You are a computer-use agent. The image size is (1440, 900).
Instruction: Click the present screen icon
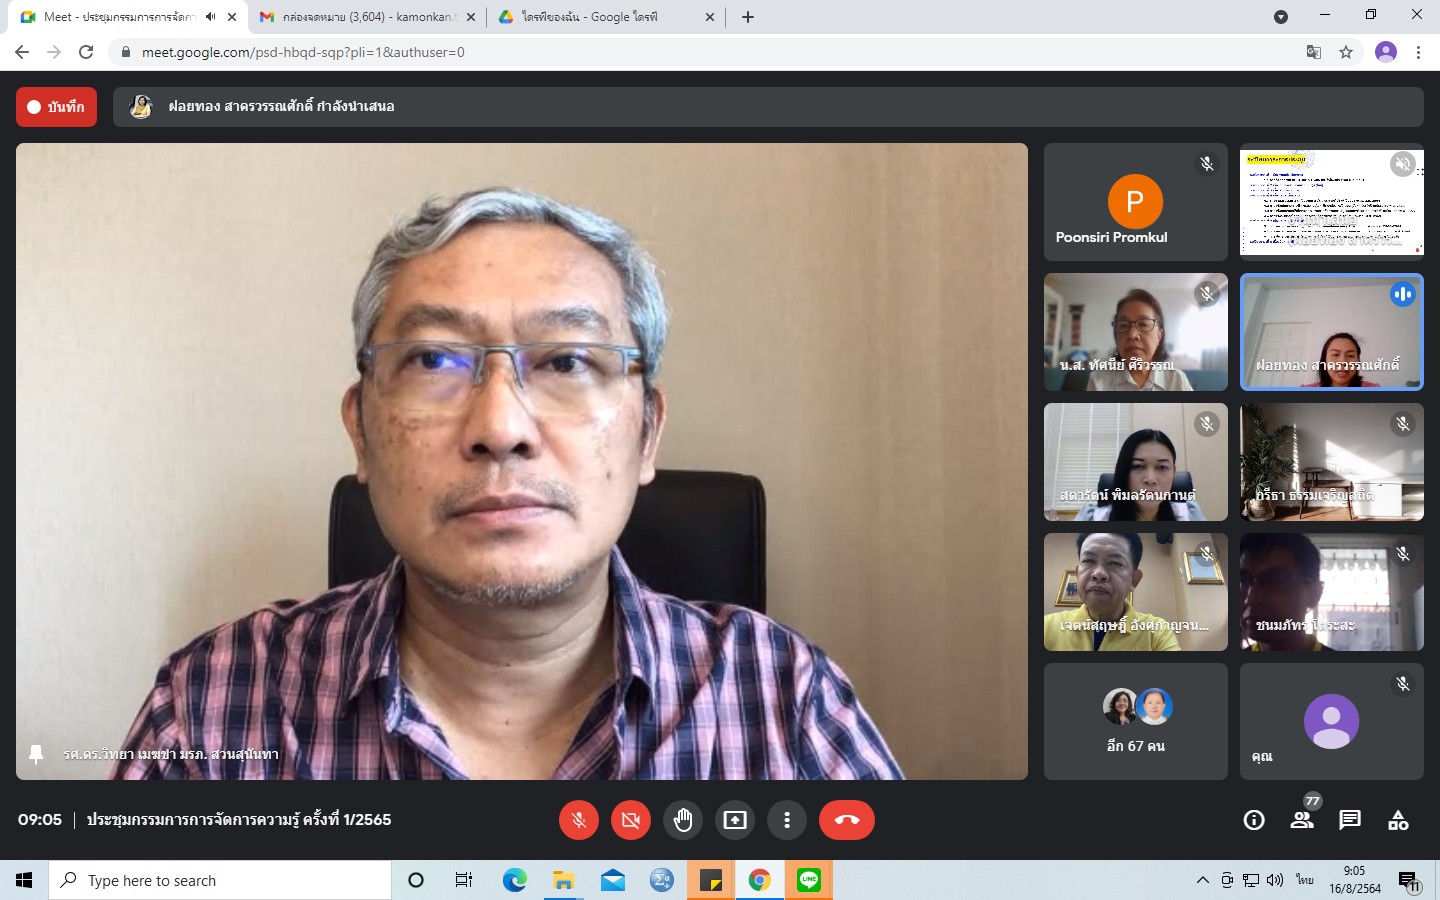[x=735, y=820]
